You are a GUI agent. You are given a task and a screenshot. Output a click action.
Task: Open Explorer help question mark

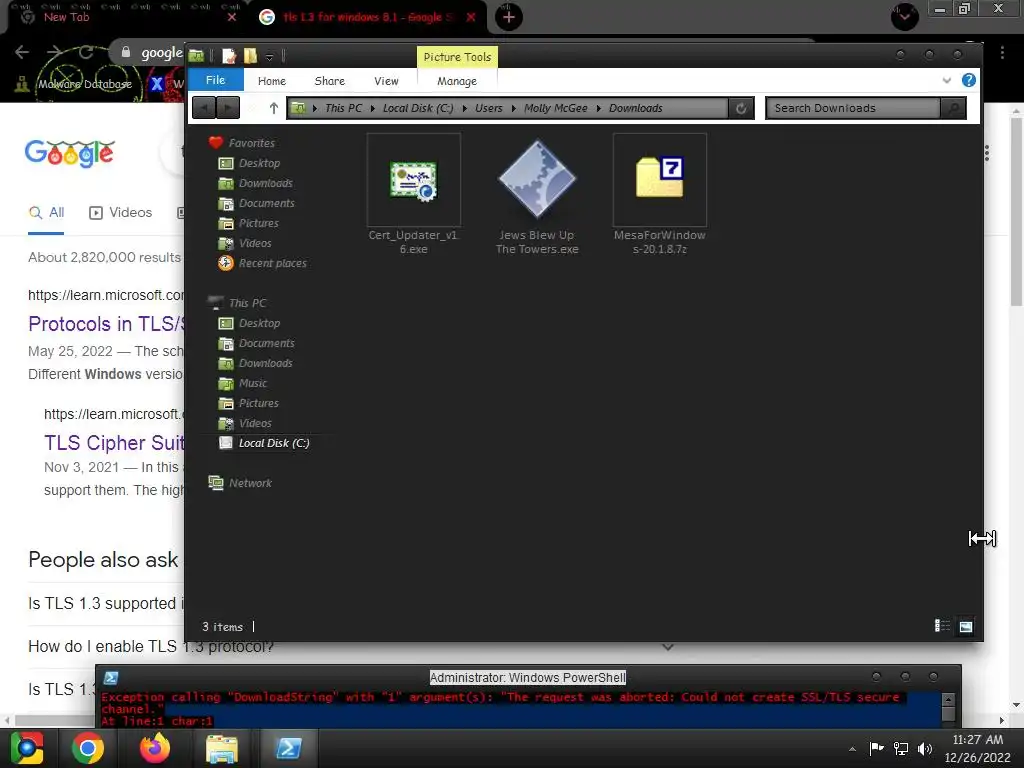pyautogui.click(x=968, y=80)
